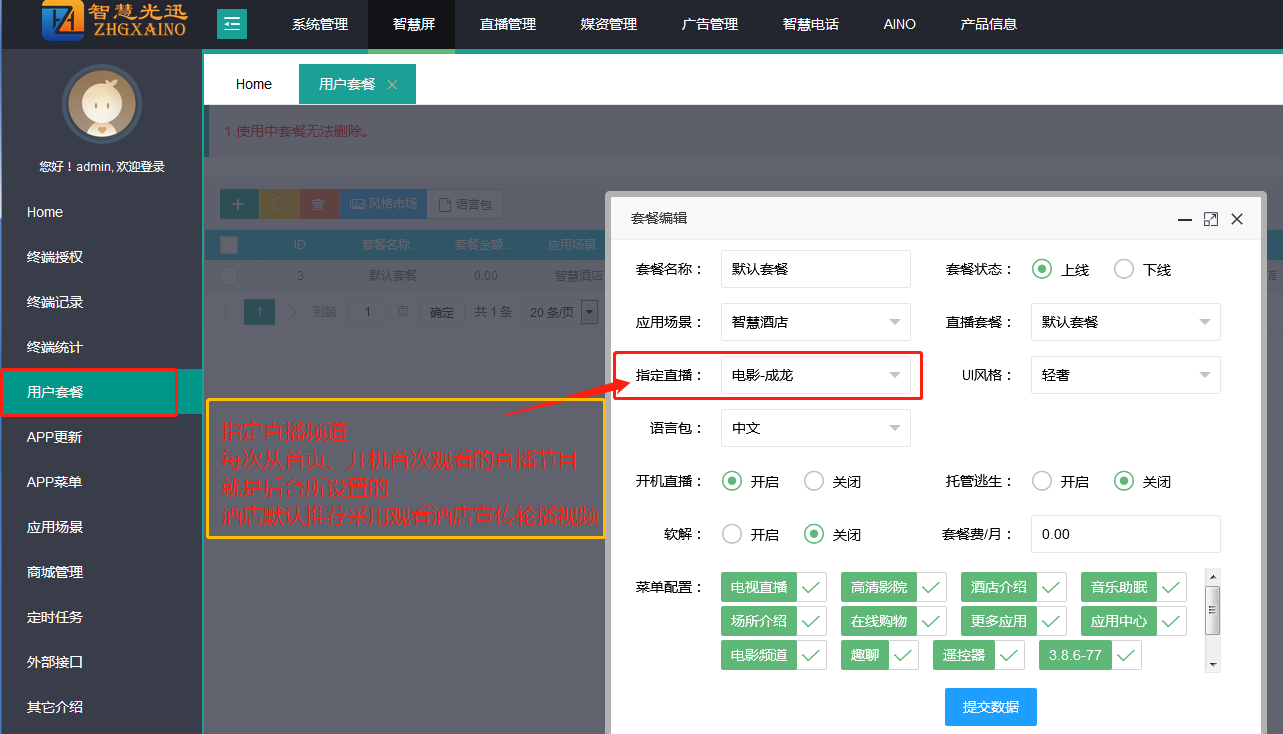Open the 应用场景 dropdown
This screenshot has height=734, width=1283.
[815, 322]
